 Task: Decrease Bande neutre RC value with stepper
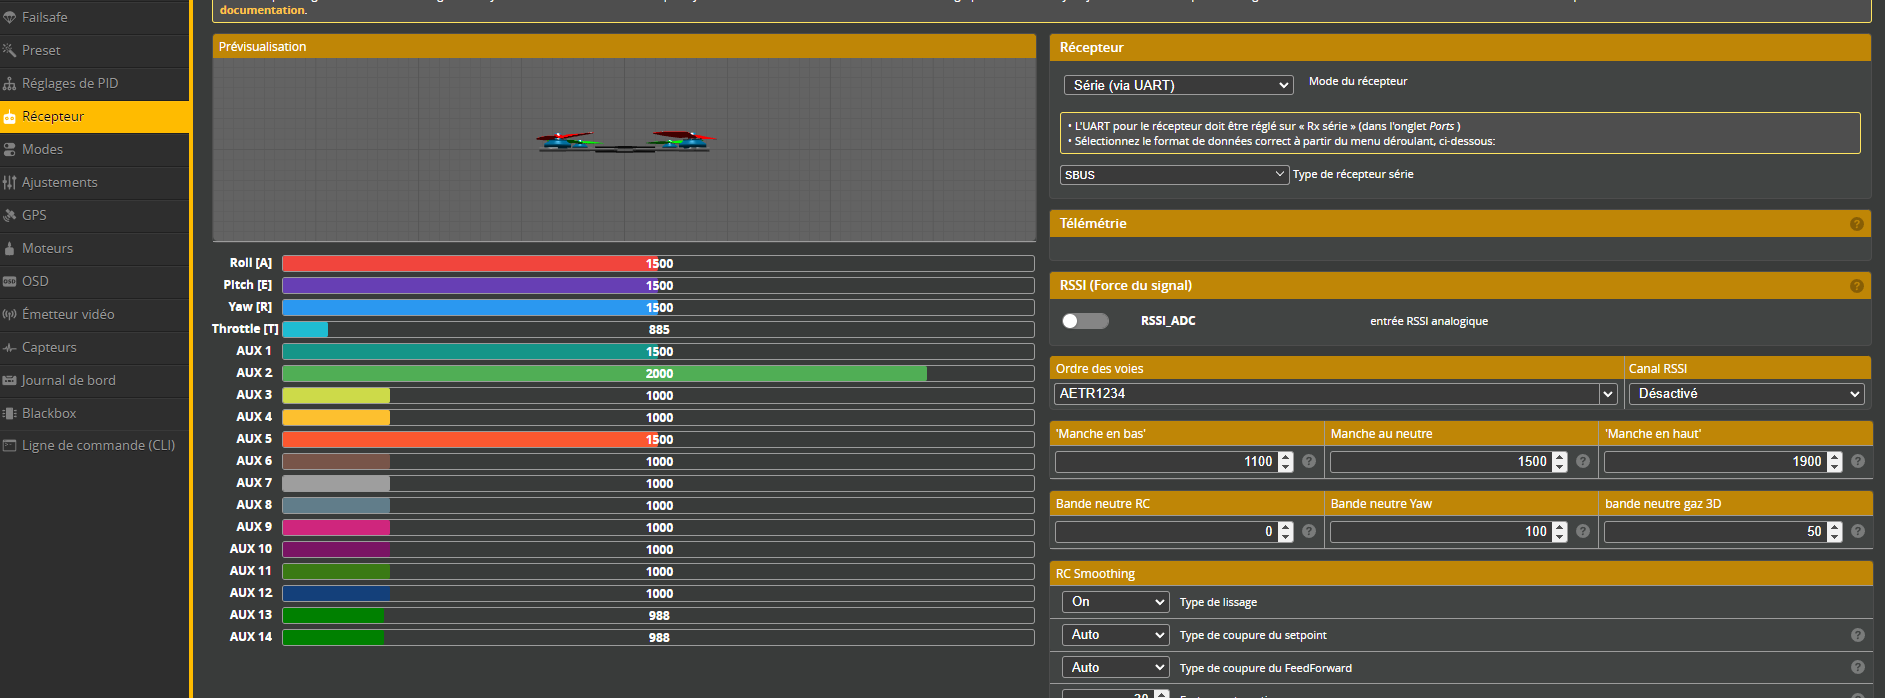point(1286,537)
